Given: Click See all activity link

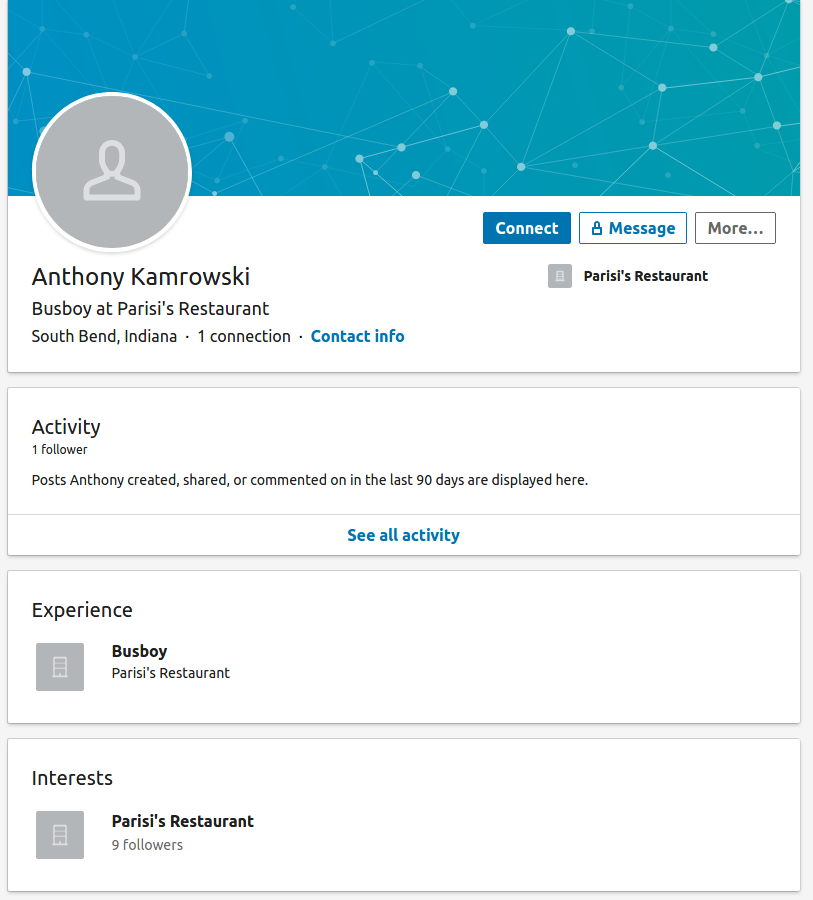Looking at the screenshot, I should tap(404, 535).
